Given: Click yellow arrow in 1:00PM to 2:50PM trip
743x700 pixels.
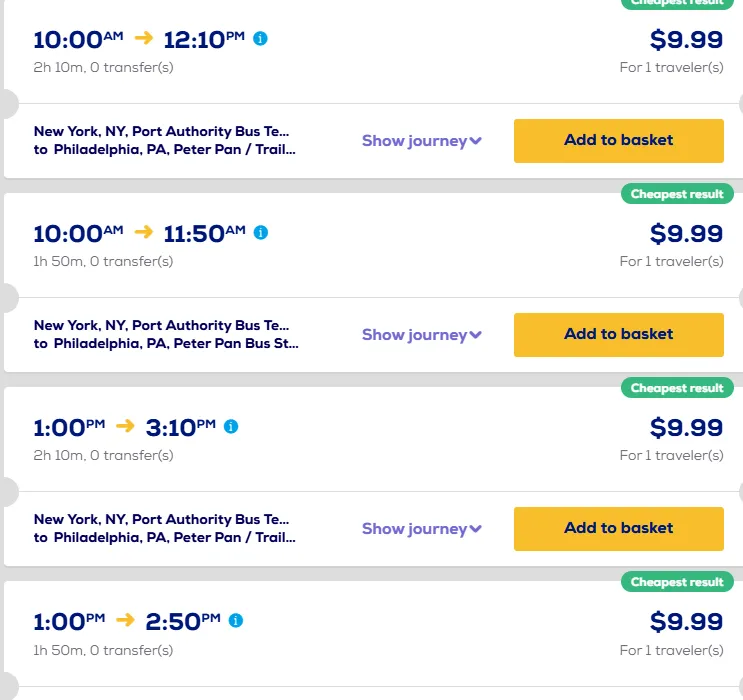Looking at the screenshot, I should tap(125, 621).
